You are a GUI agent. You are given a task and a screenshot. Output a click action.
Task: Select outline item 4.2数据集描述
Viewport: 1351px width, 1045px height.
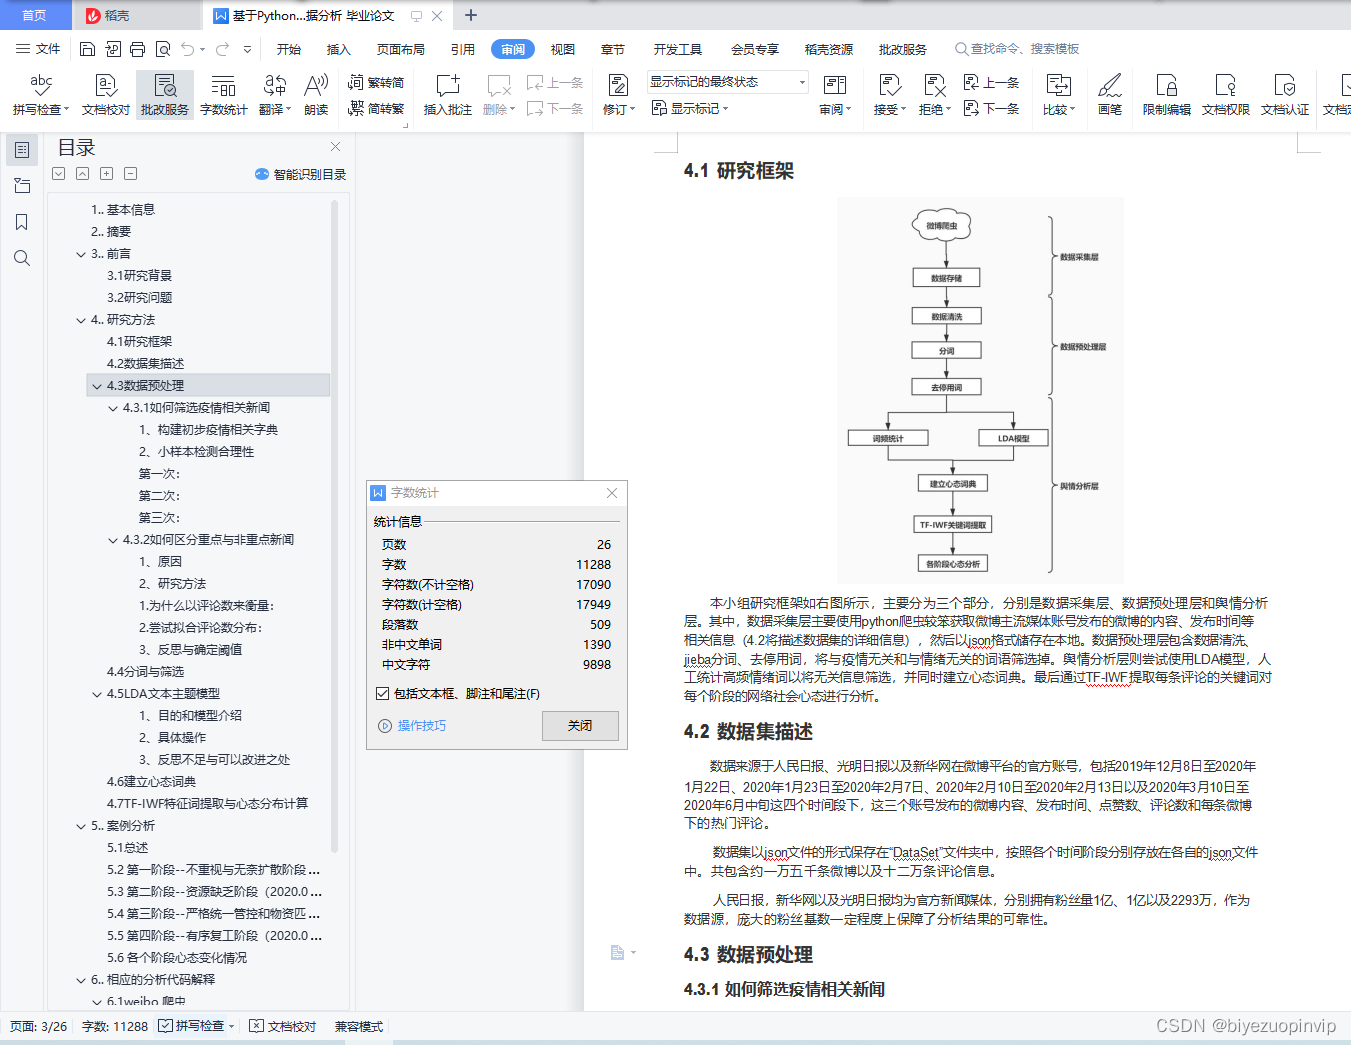(x=146, y=364)
